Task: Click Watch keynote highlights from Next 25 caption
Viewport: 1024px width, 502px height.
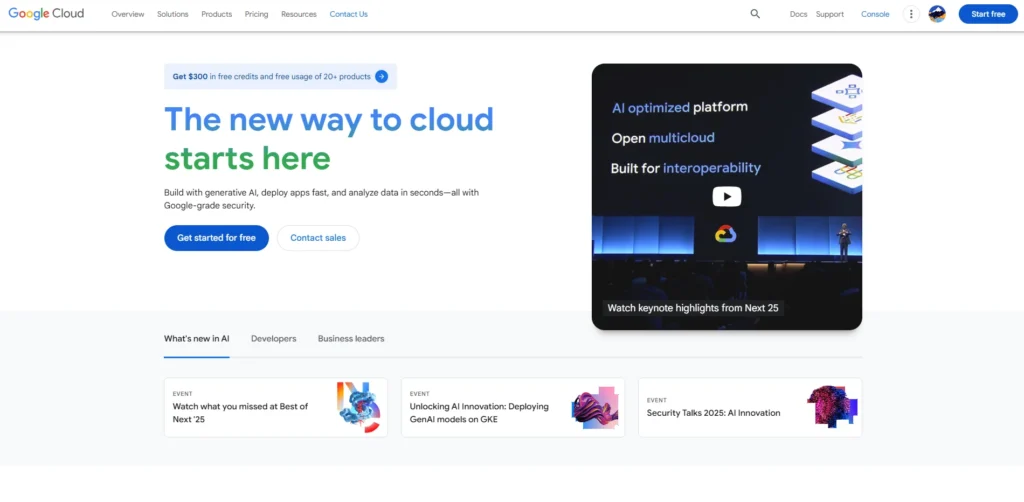Action: pos(693,308)
